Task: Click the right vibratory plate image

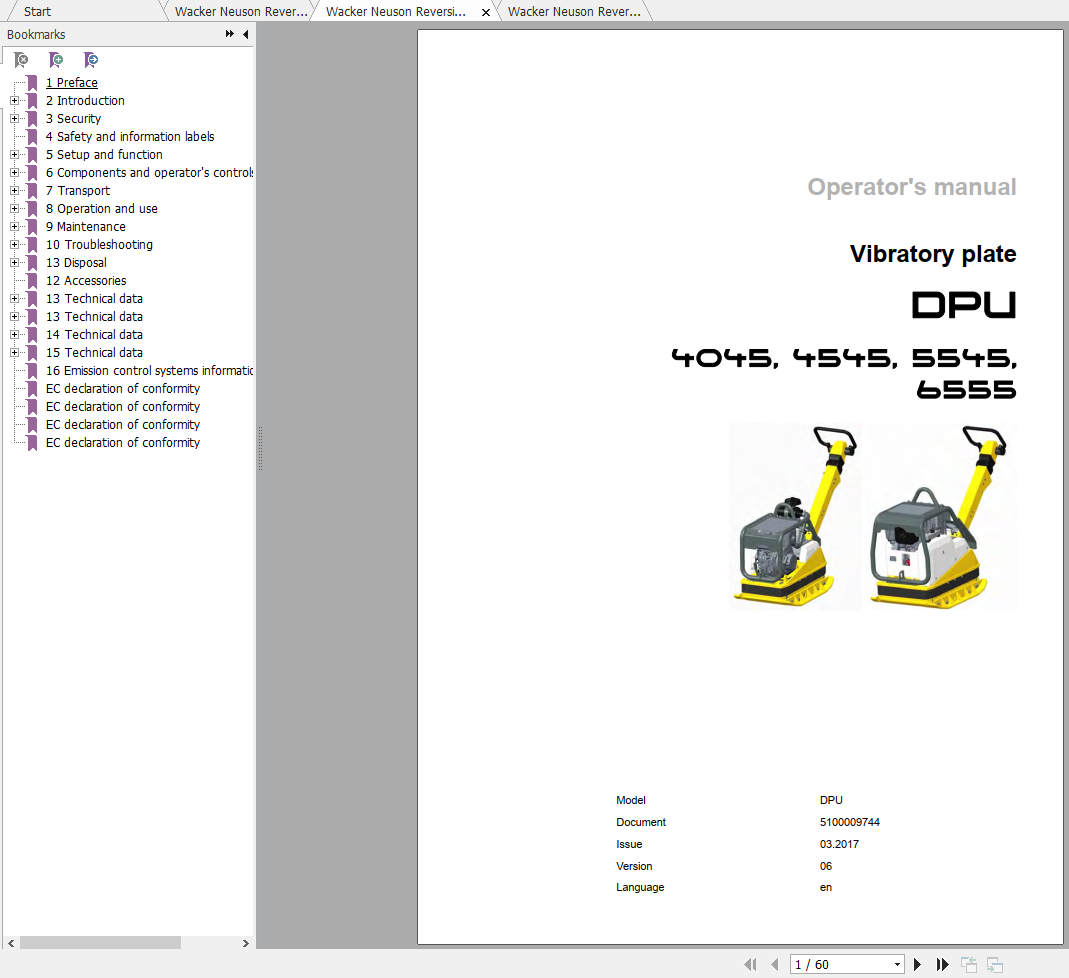Action: click(939, 517)
